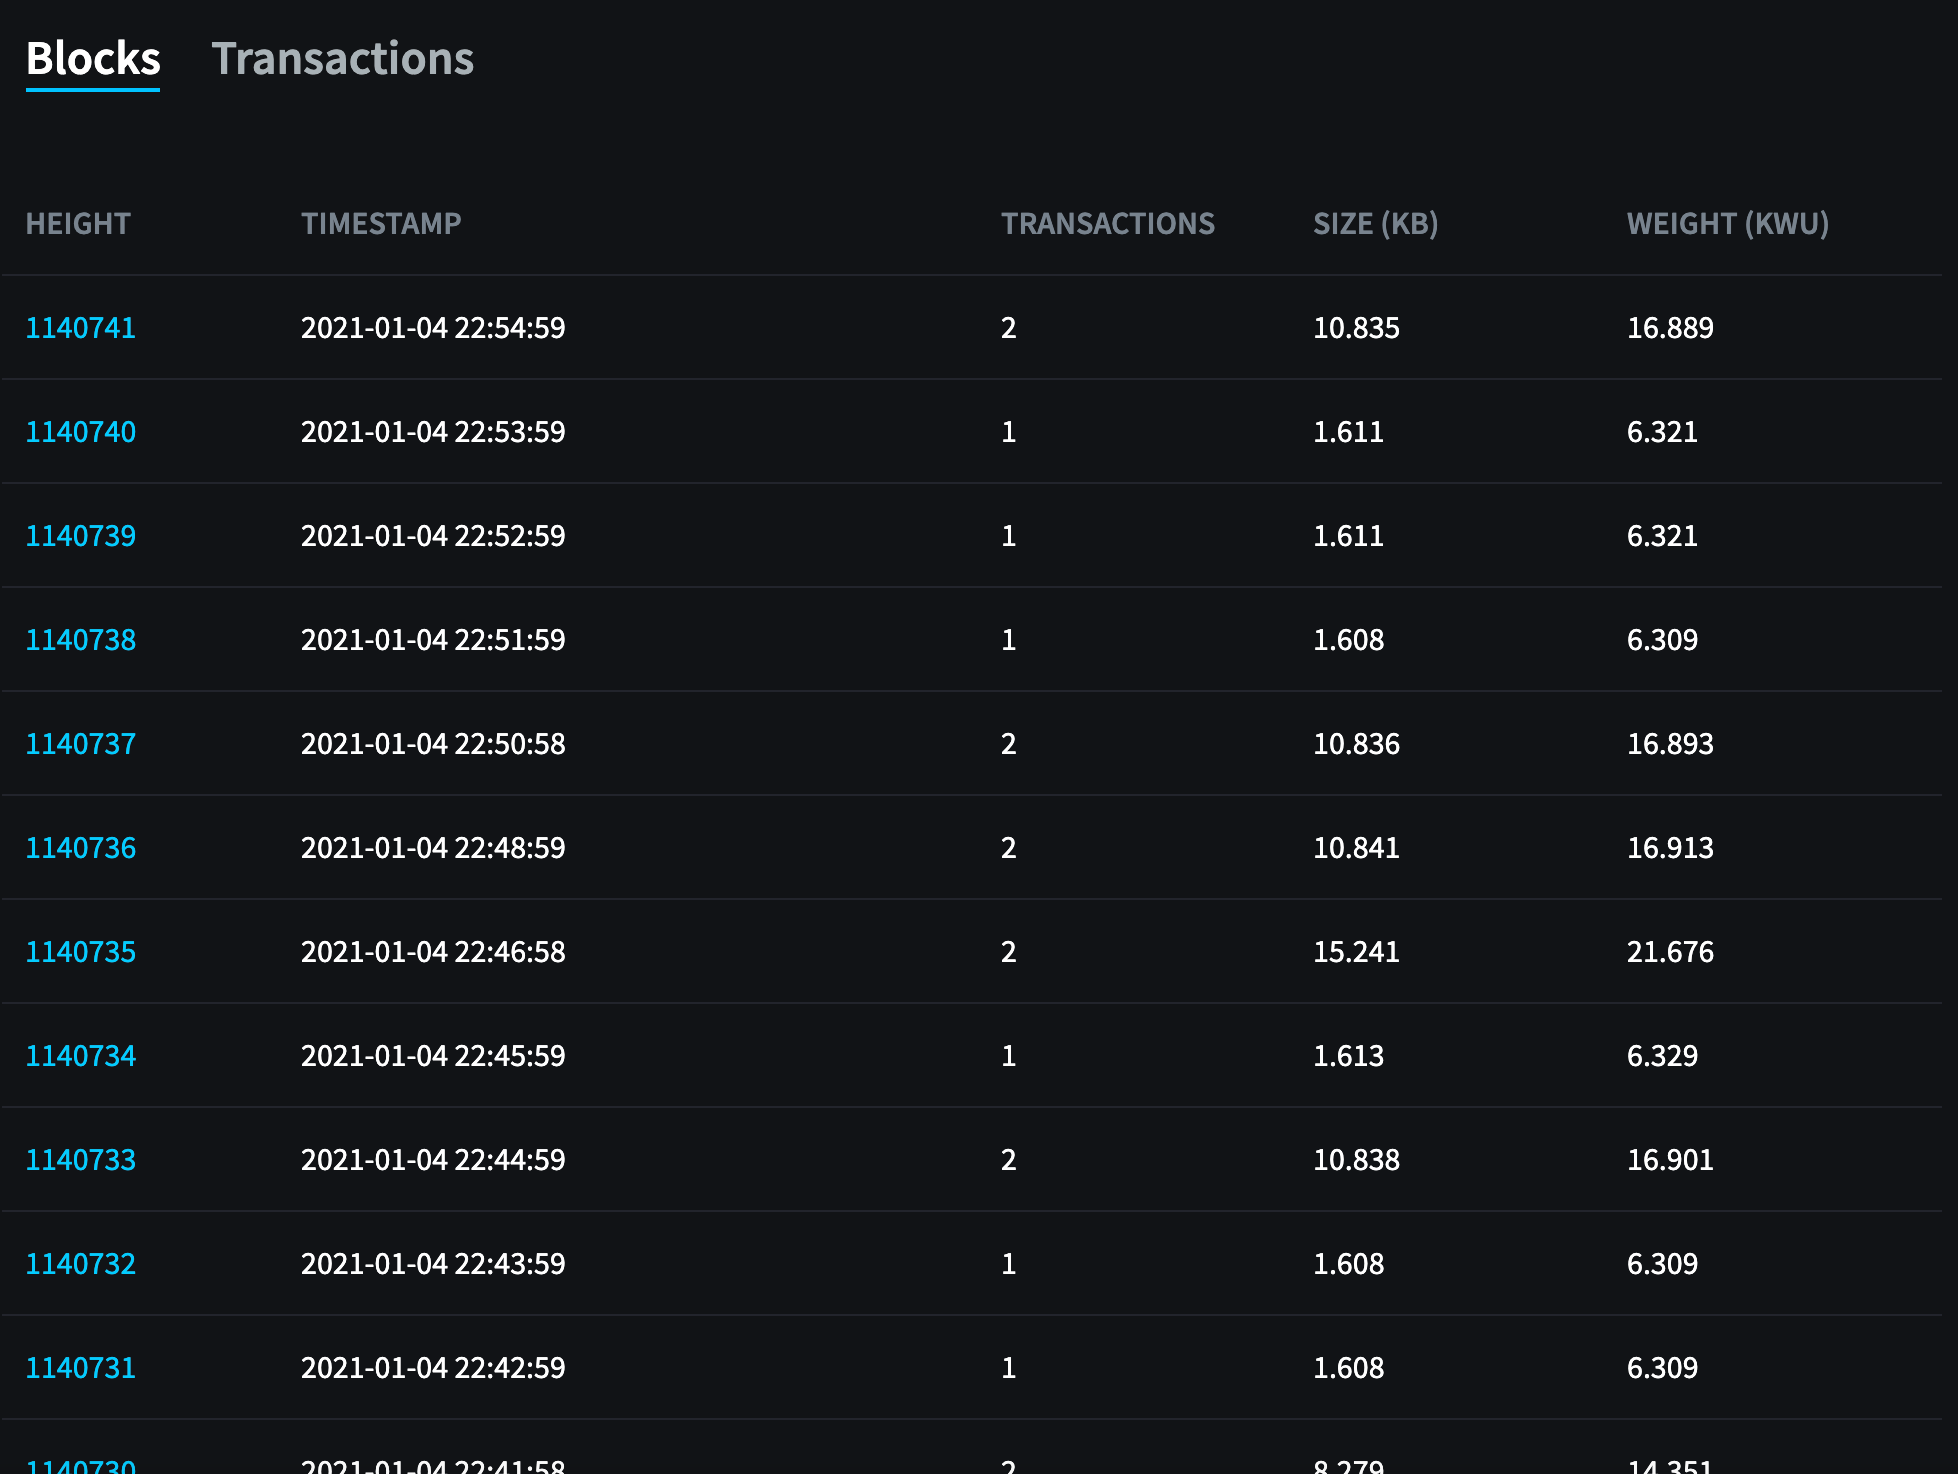Open block 1140741
Image resolution: width=1958 pixels, height=1474 pixels.
click(x=80, y=327)
